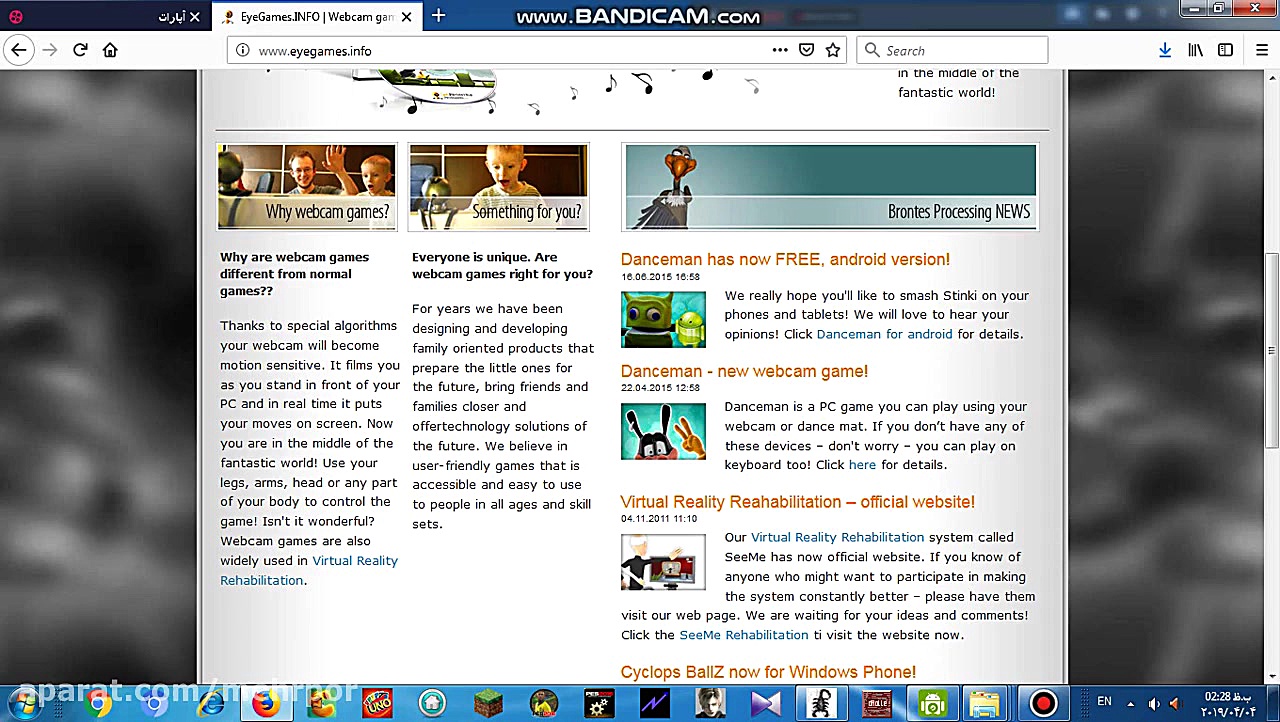This screenshot has height=722, width=1280.
Task: Click in the Firefox Search box
Action: [953, 50]
